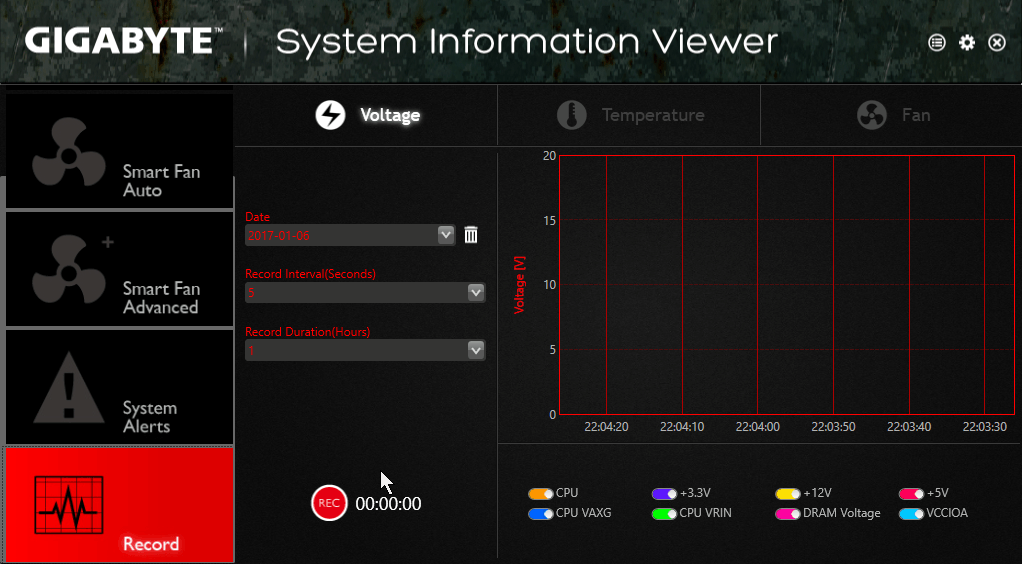Viewport: 1022px width, 564px height.
Task: Click the 22:03:30 time axis label
Action: [x=984, y=427]
